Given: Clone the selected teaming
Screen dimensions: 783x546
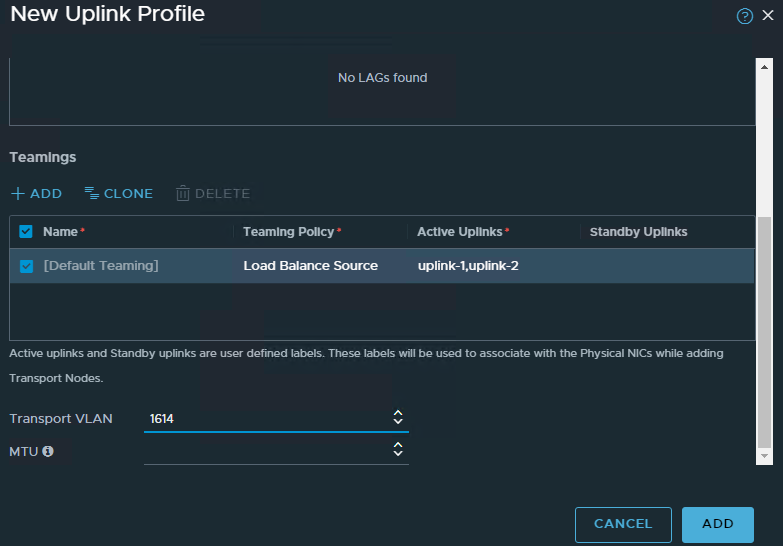Looking at the screenshot, I should pos(119,193).
